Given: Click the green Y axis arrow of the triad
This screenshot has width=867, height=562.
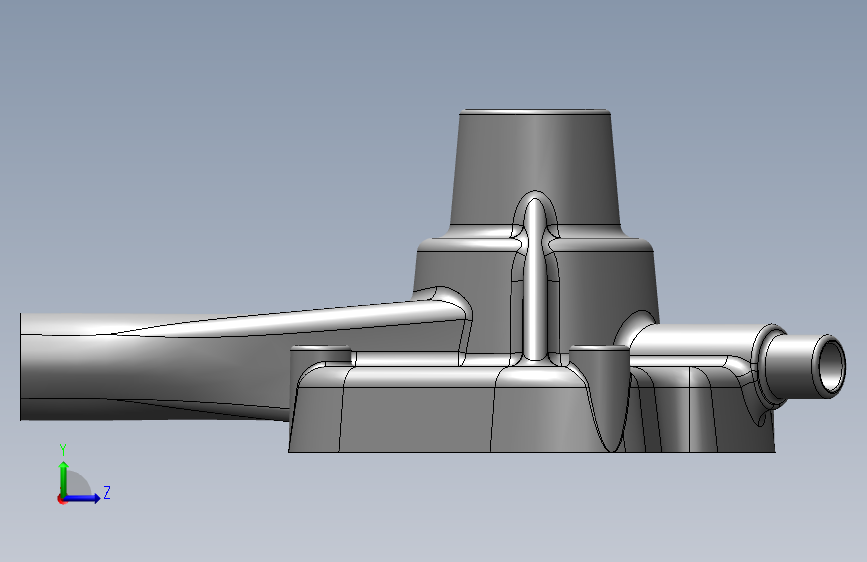Looking at the screenshot, I should click(x=64, y=478).
